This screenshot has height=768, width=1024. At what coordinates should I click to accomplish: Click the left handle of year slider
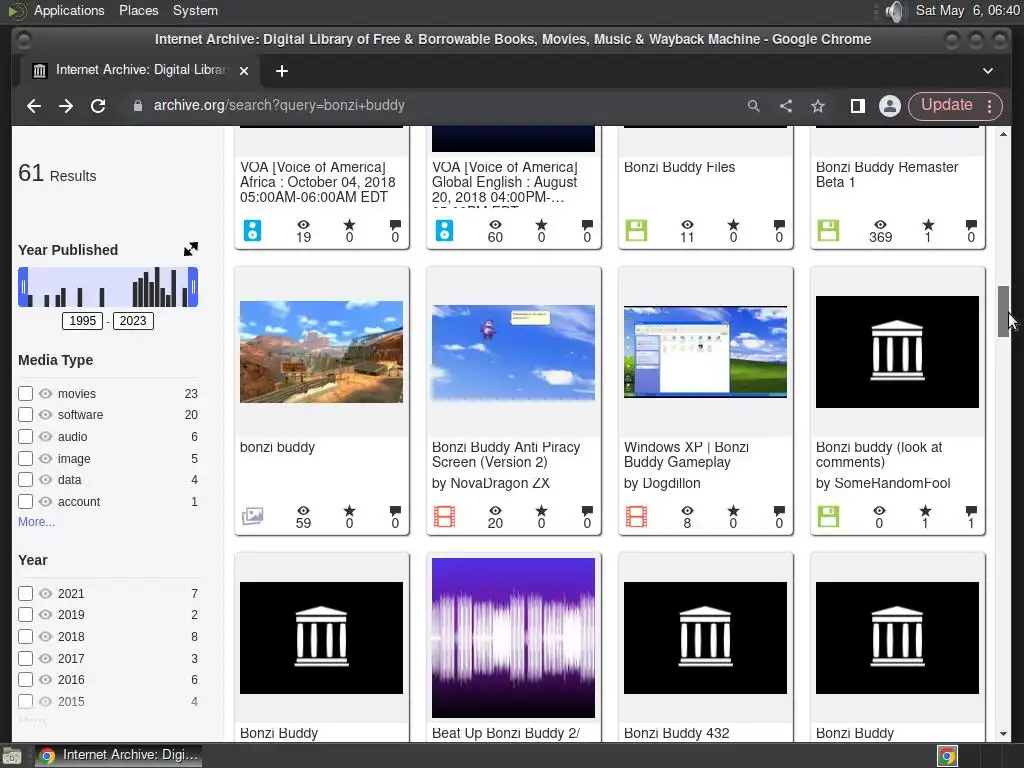click(x=23, y=287)
